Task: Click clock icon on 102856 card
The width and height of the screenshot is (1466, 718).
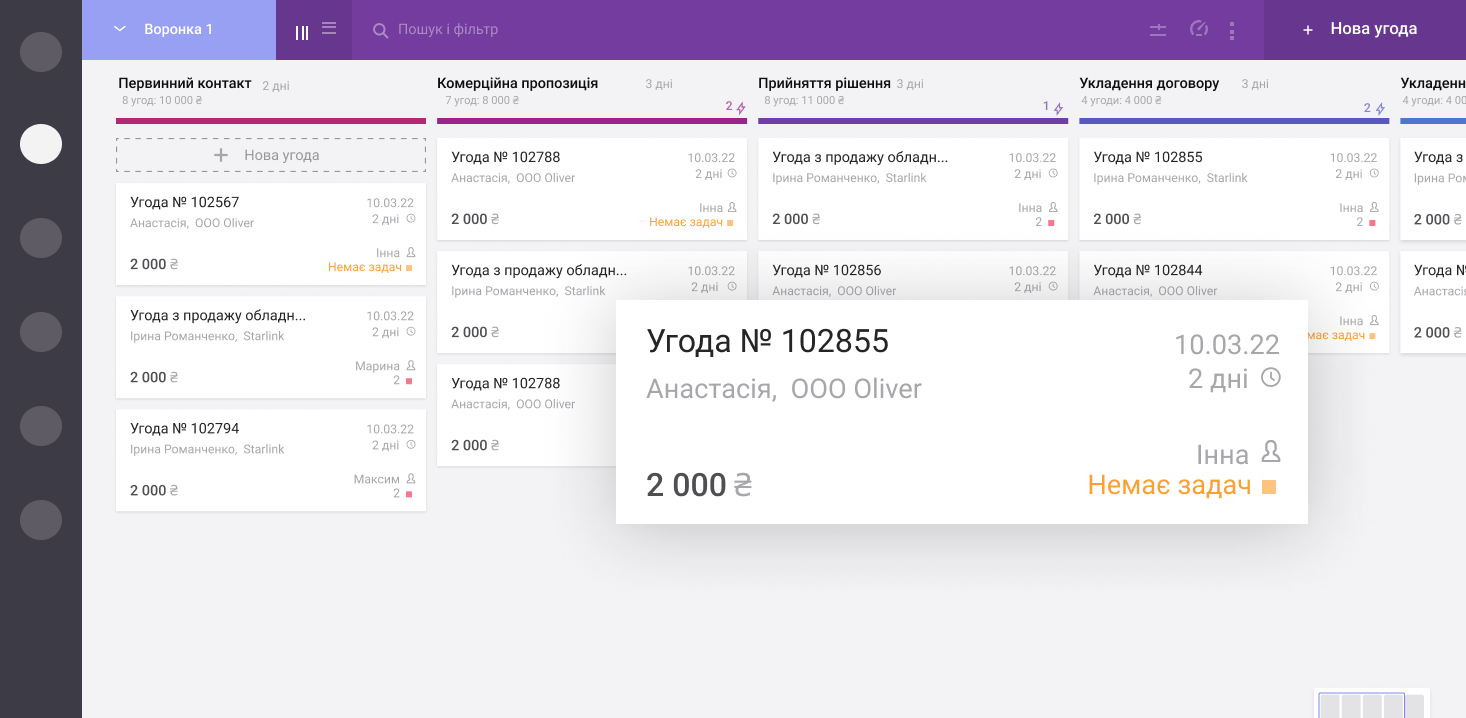Action: tap(1052, 287)
